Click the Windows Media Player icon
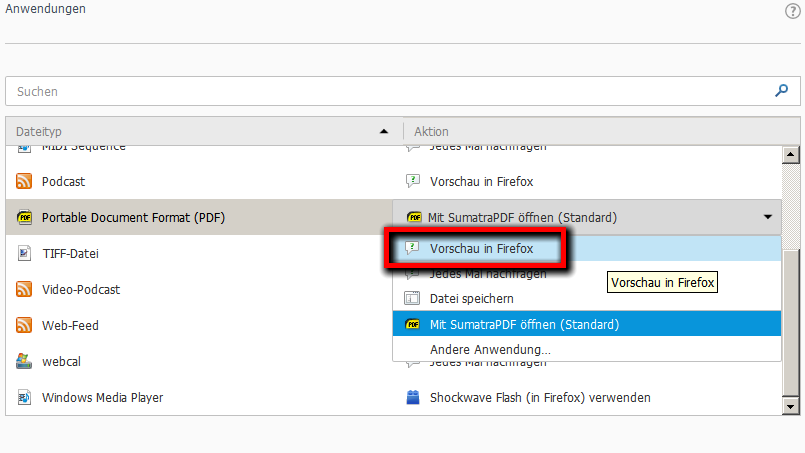805x453 pixels. [24, 397]
